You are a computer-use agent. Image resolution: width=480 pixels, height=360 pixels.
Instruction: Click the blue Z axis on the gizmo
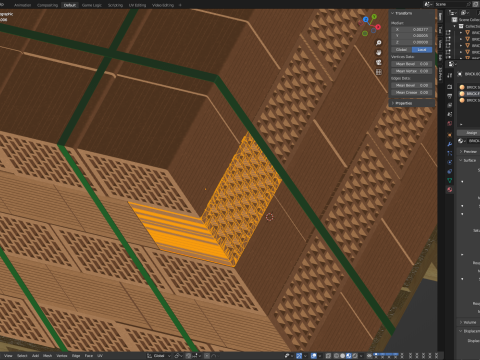click(x=366, y=20)
